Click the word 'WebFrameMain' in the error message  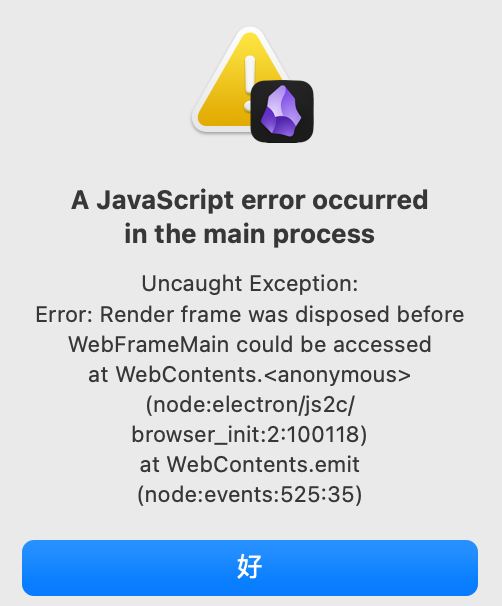coord(148,344)
